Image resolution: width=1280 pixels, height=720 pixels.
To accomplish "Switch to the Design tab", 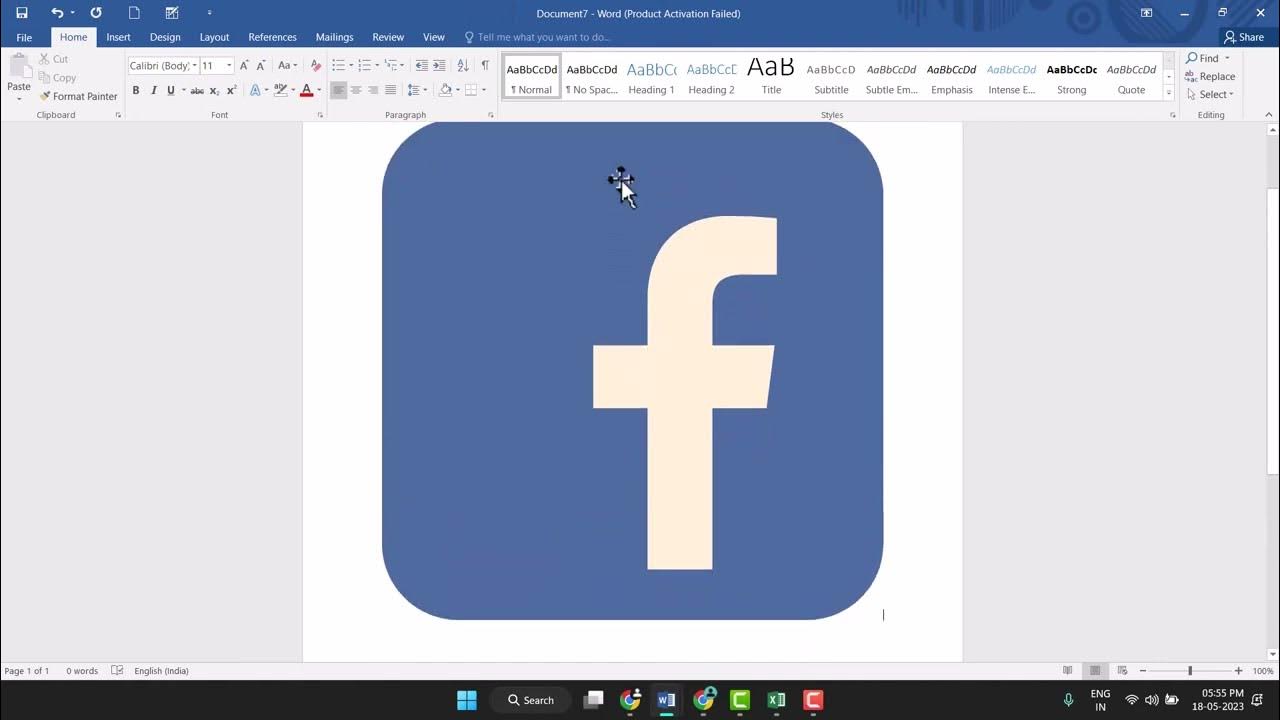I will [165, 37].
